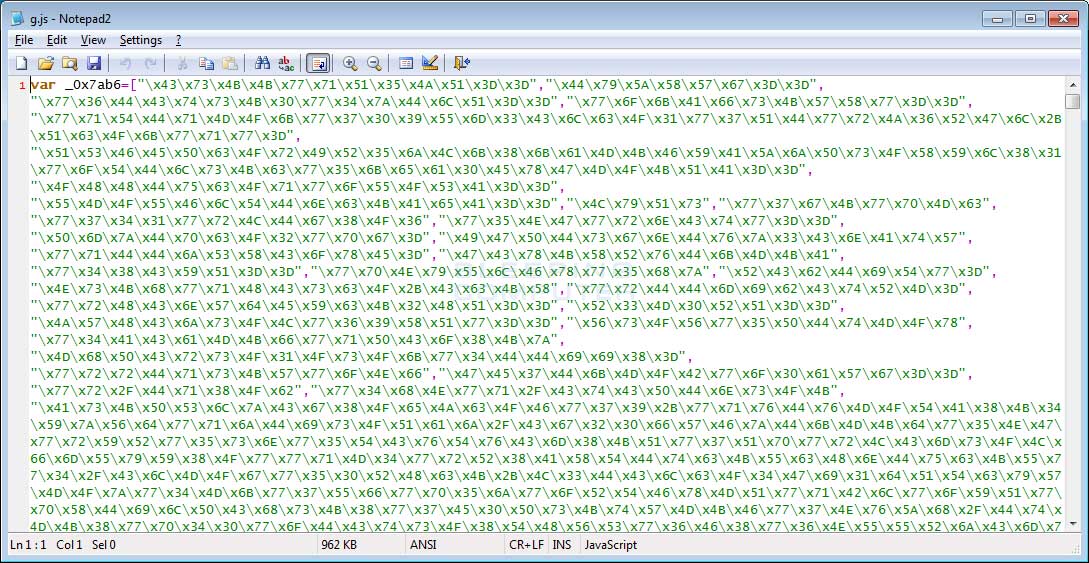Click the 962 KB file size status

point(338,546)
